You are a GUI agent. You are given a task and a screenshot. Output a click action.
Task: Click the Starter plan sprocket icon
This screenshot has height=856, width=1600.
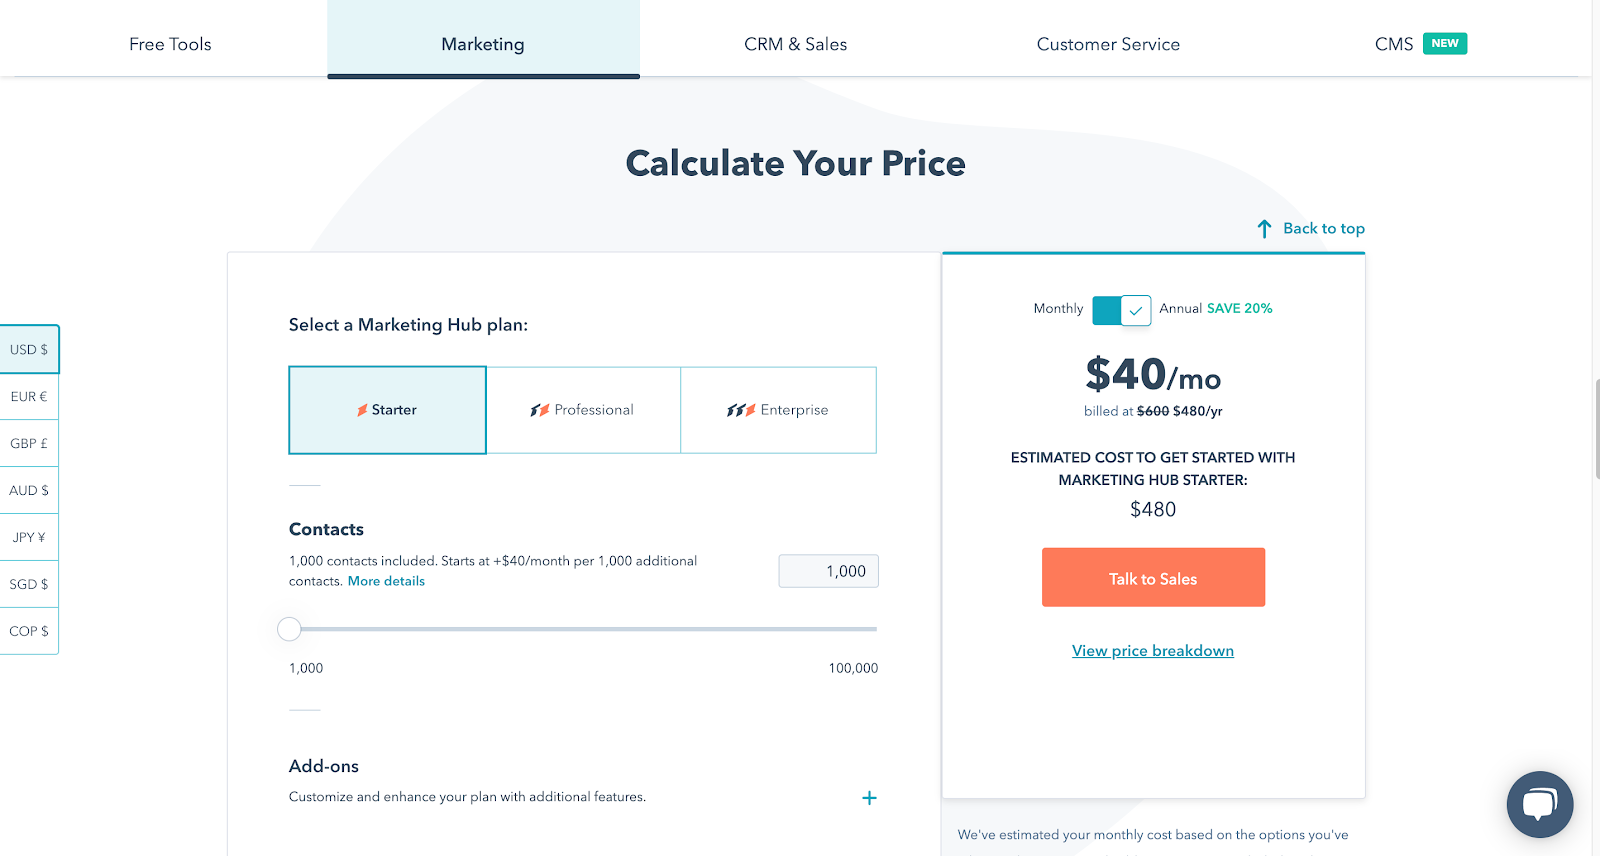[362, 410]
